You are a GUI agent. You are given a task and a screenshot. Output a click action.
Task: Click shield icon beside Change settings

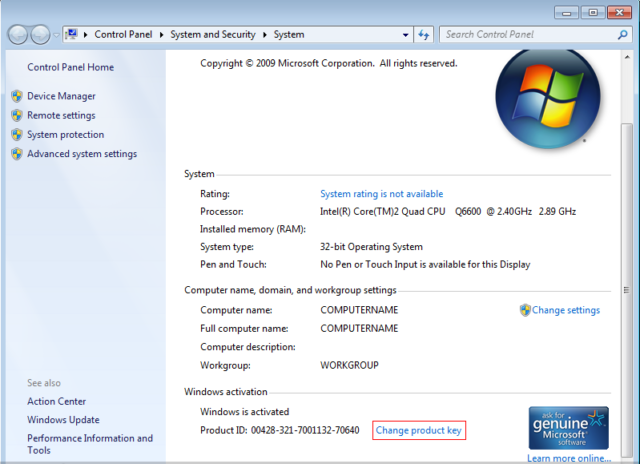click(525, 310)
